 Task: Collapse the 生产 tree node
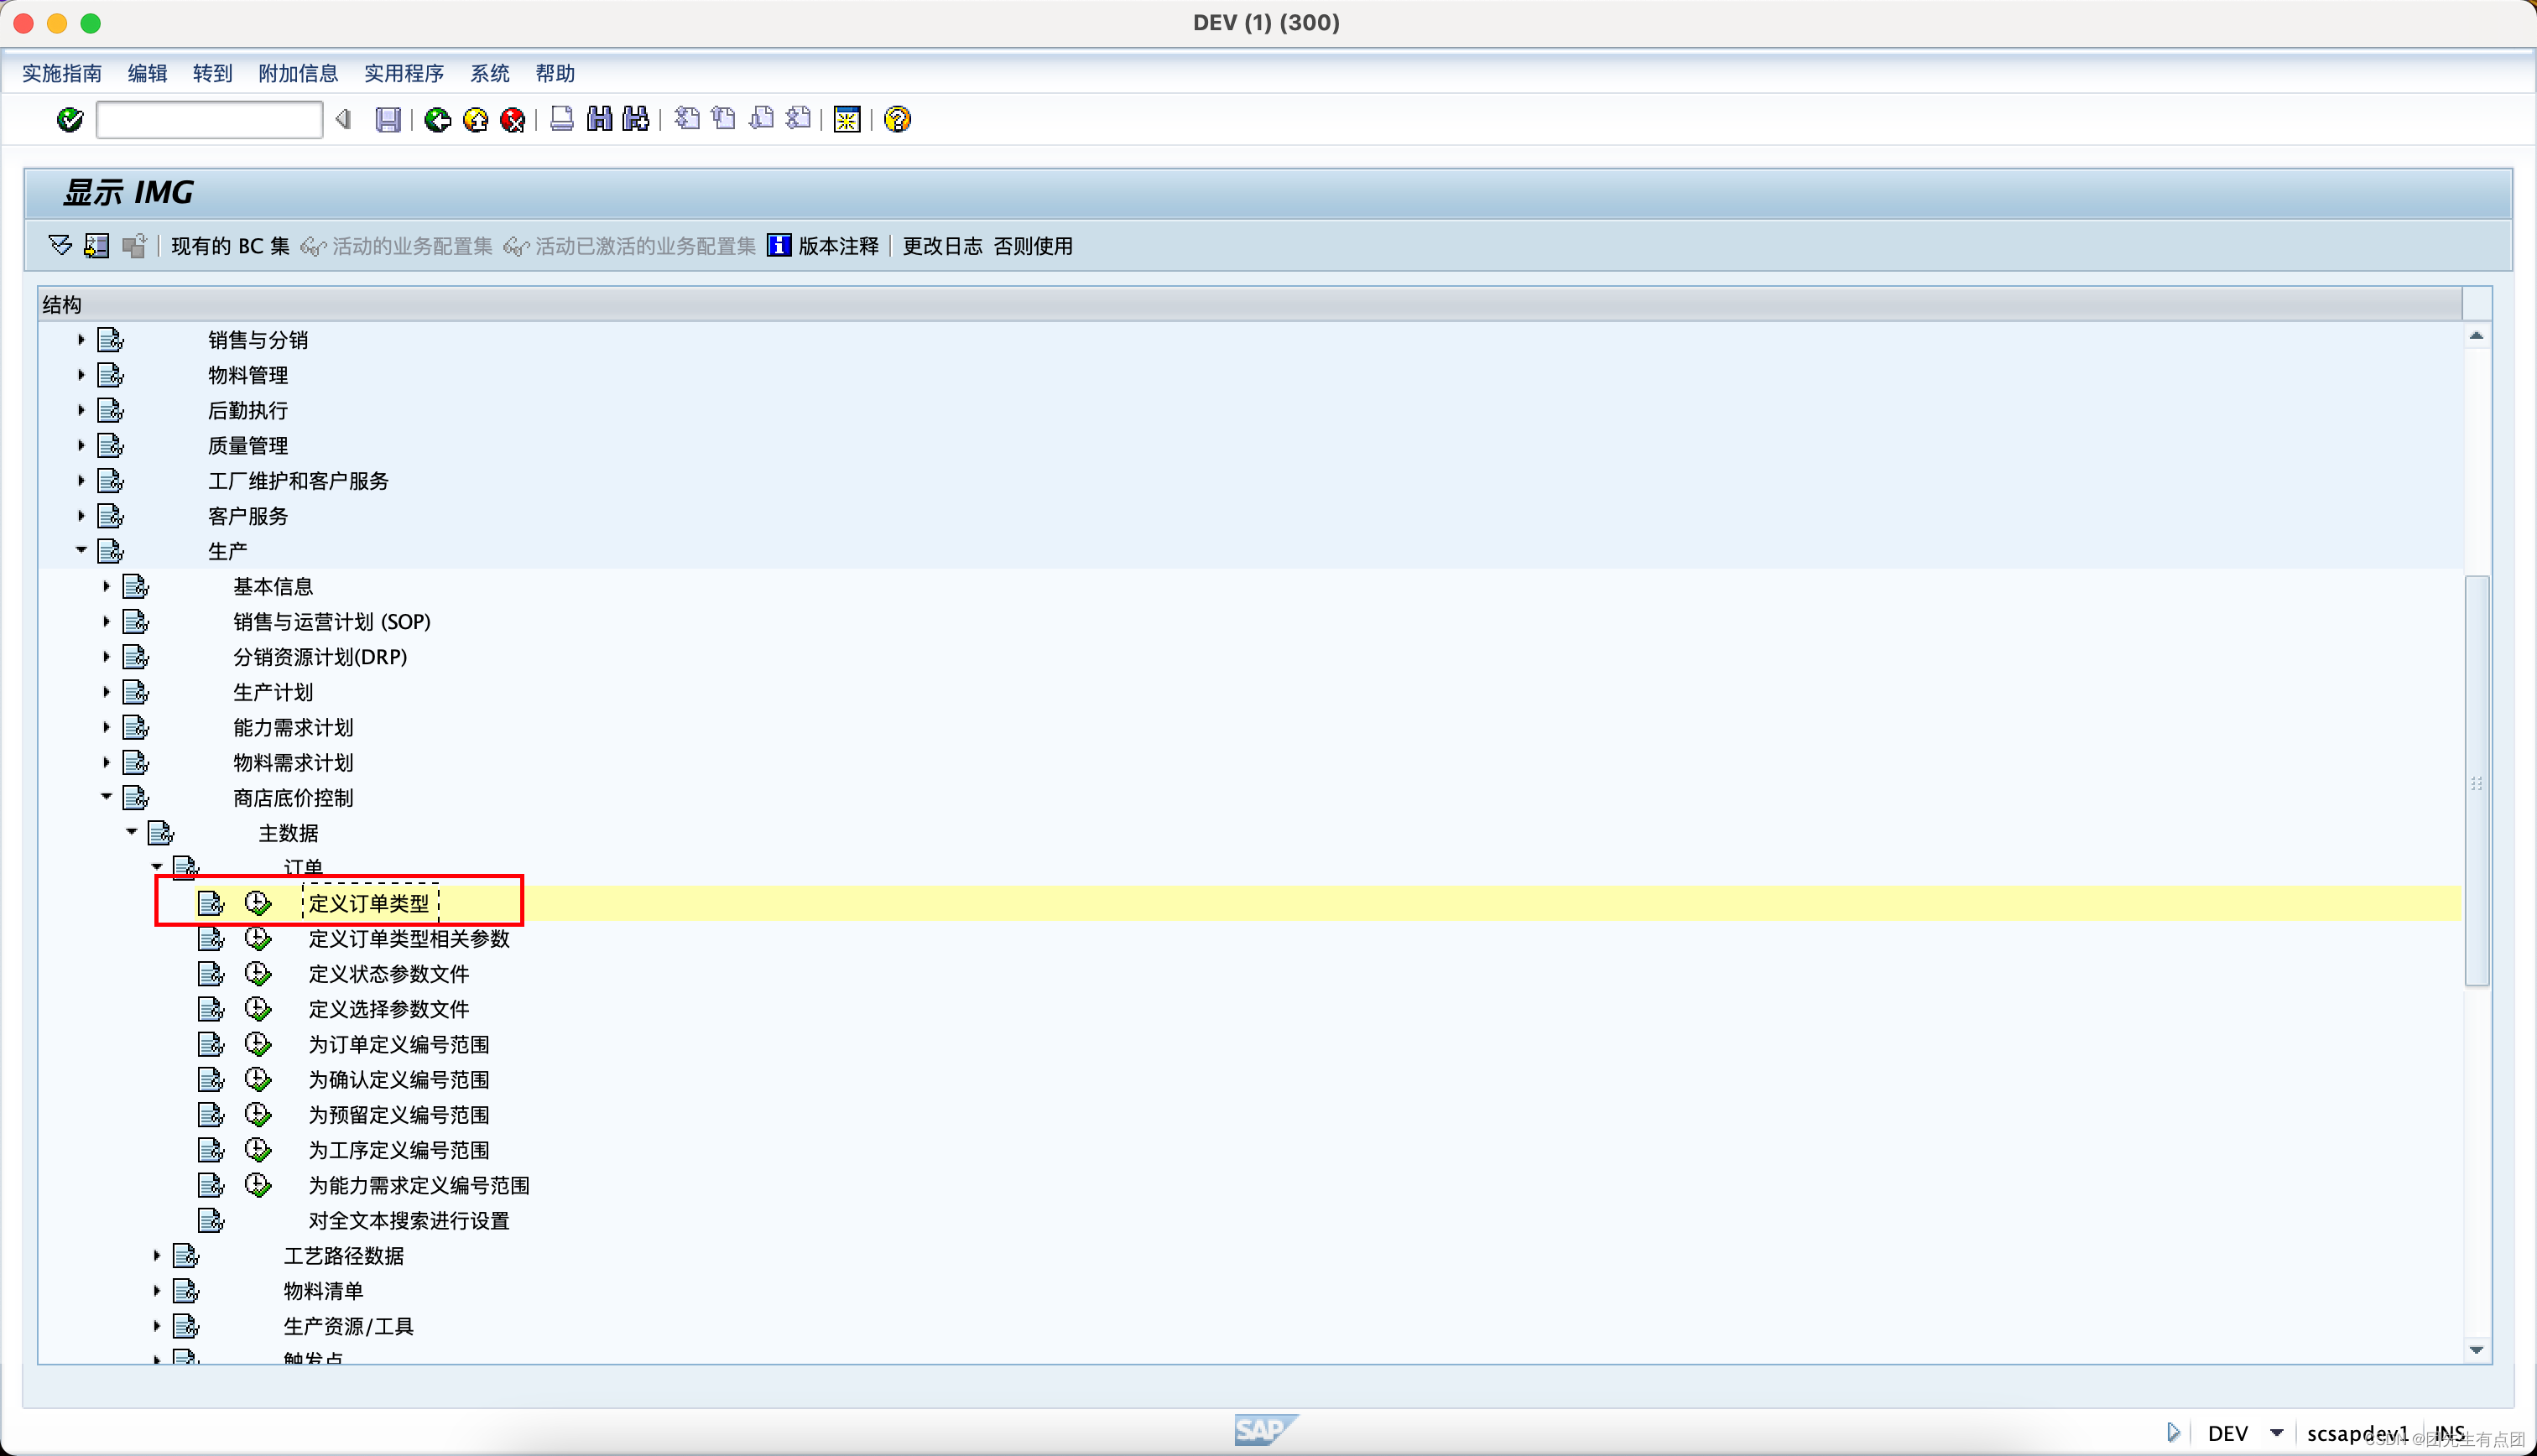(81, 551)
